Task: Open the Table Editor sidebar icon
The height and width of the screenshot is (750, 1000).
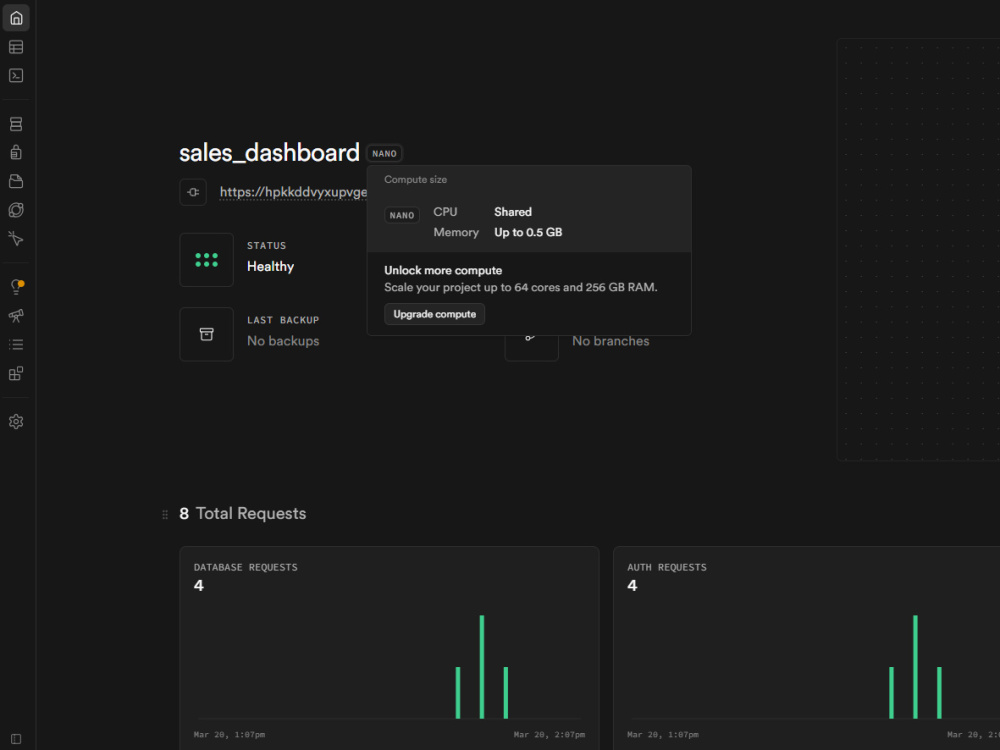Action: (x=16, y=47)
